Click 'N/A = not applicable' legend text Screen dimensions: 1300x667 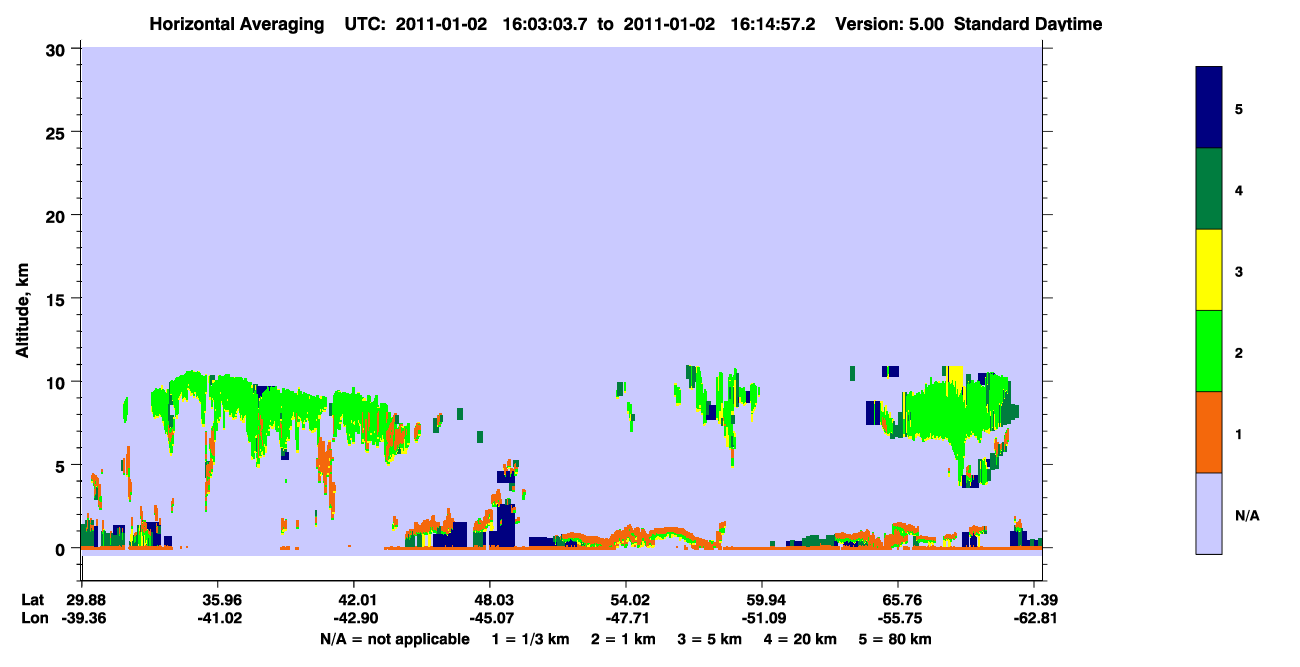[394, 639]
